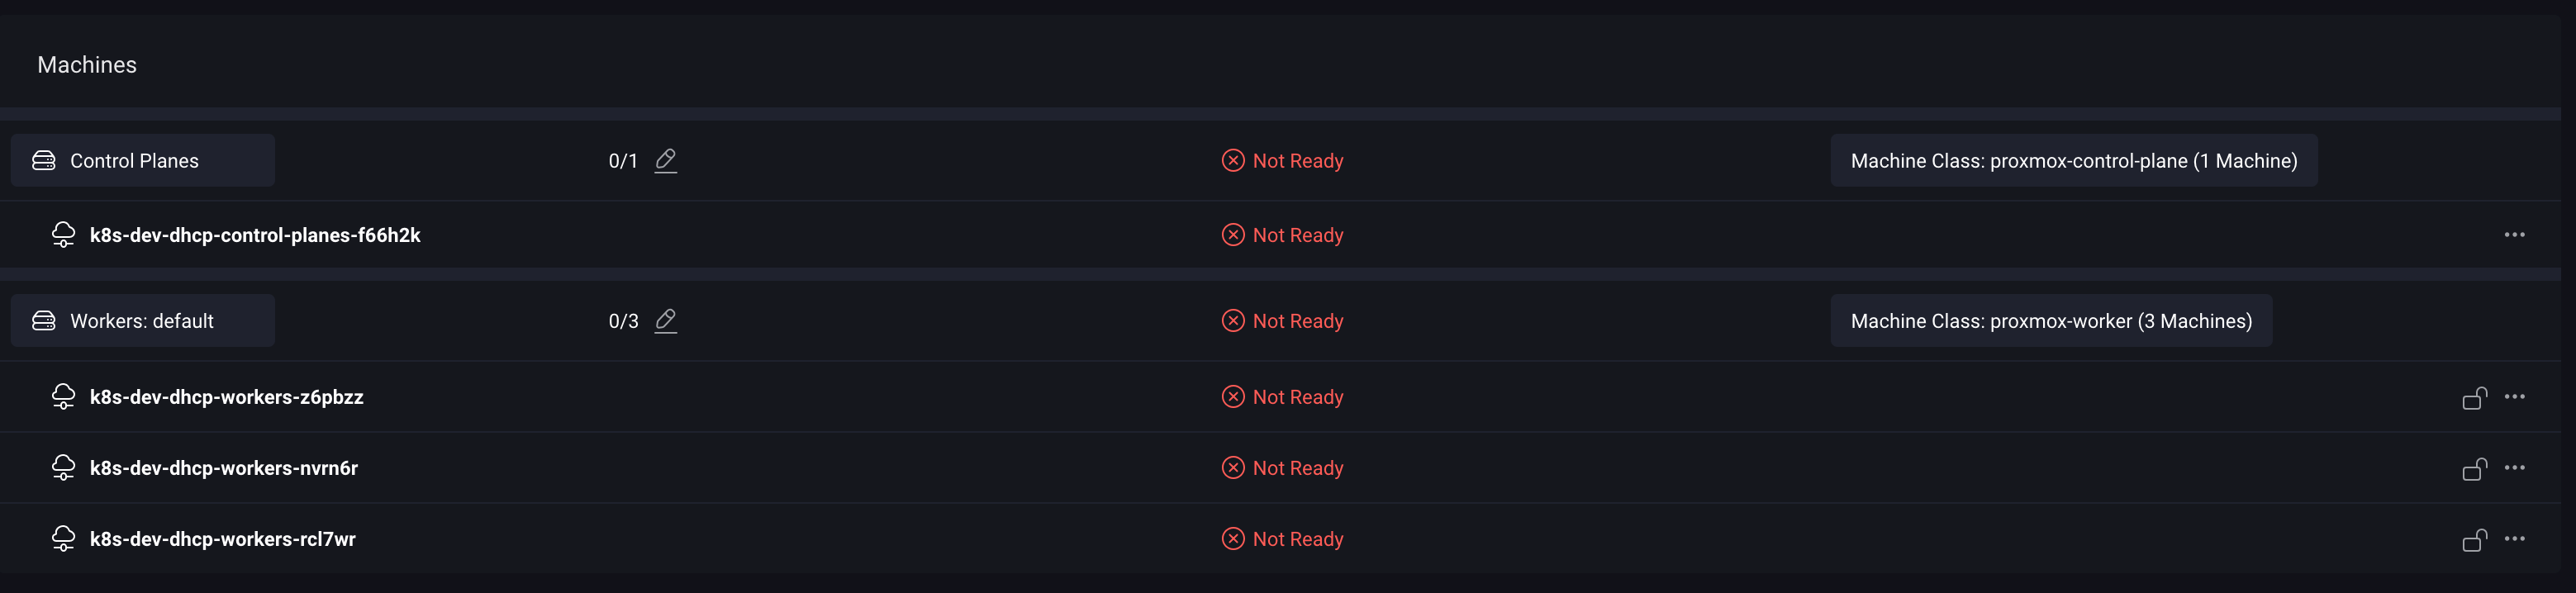Click the edit pencil next to 0/3
The image size is (2576, 593).
tap(666, 320)
